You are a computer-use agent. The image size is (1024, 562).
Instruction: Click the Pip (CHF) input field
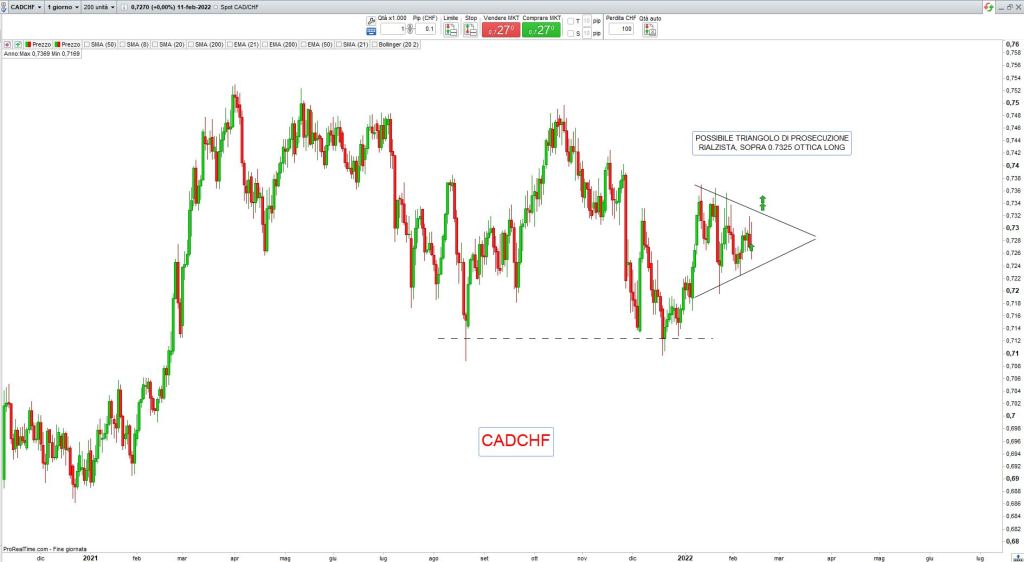[426, 29]
